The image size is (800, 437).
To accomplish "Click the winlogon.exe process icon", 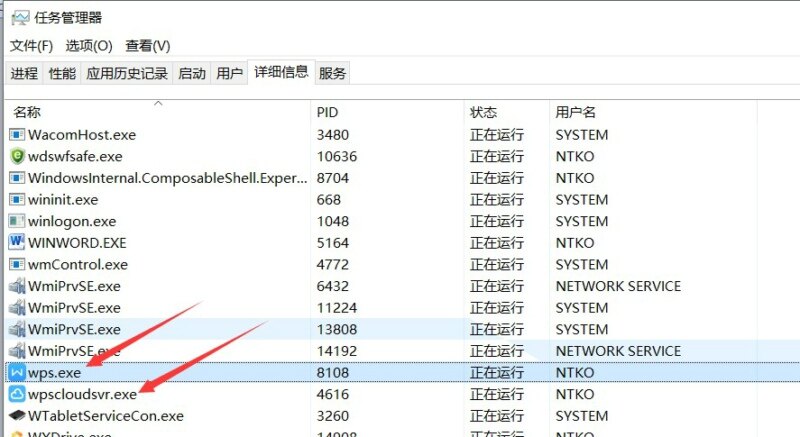I will [x=17, y=221].
